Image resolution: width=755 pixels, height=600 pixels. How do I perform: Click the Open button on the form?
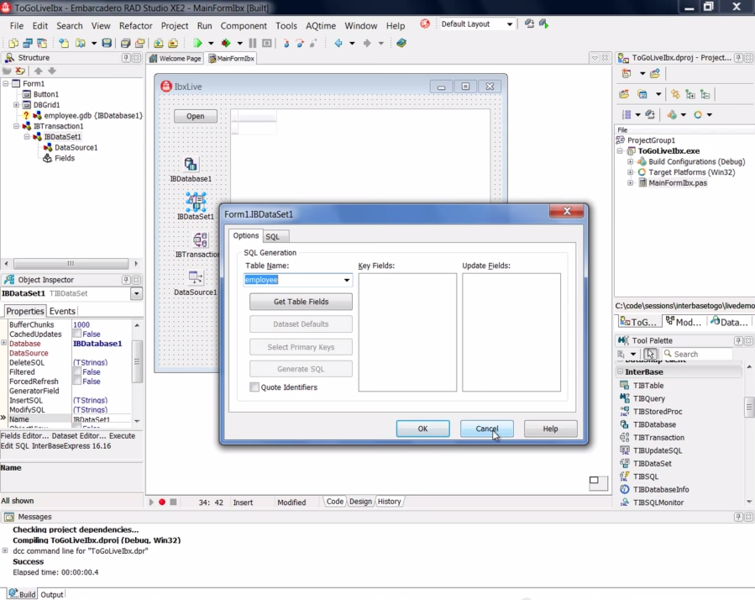pyautogui.click(x=195, y=116)
